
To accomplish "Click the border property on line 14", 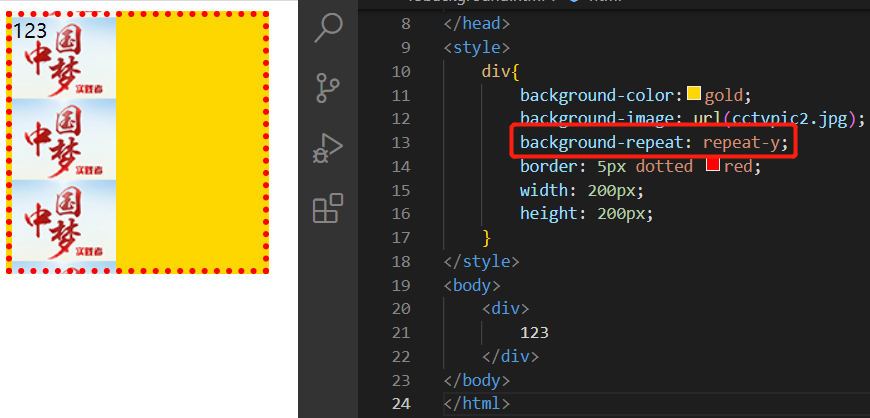I will pyautogui.click(x=548, y=166).
